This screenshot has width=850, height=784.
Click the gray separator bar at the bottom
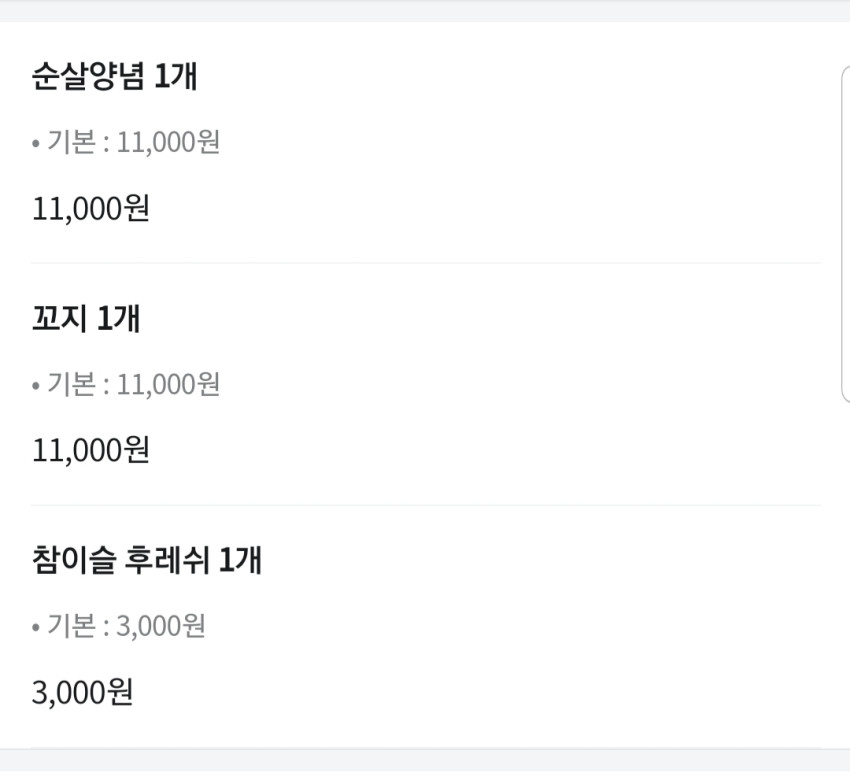(425, 760)
